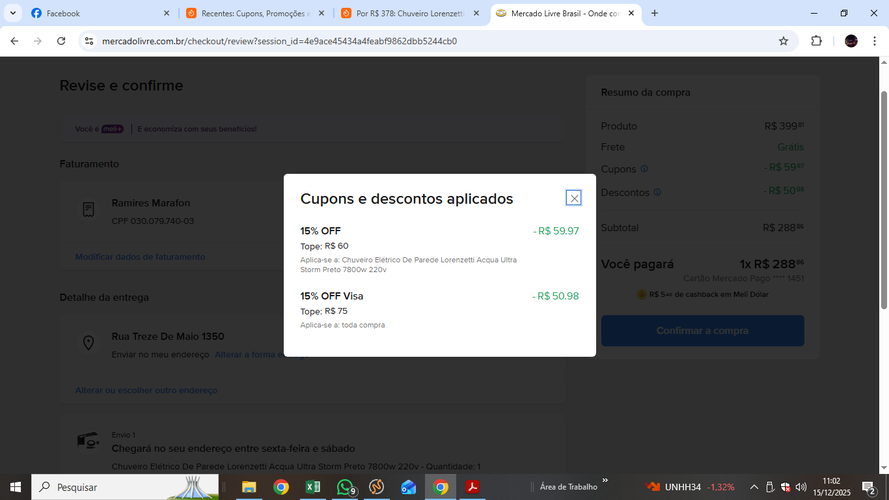Image resolution: width=889 pixels, height=500 pixels.
Task: Reload the checkout page
Action: pyautogui.click(x=61, y=41)
